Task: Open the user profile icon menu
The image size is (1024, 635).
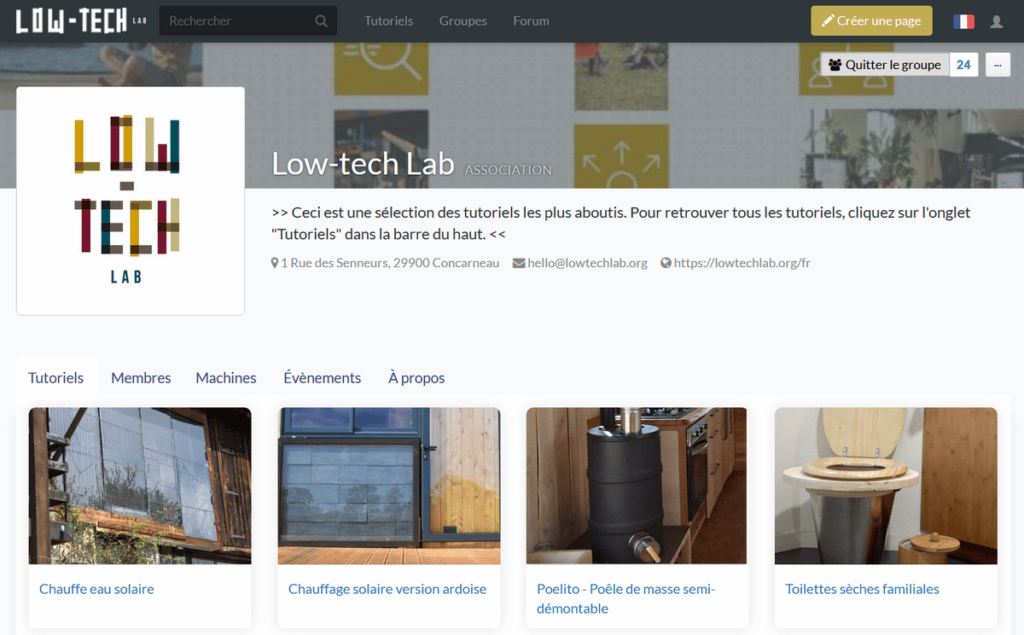Action: (996, 21)
